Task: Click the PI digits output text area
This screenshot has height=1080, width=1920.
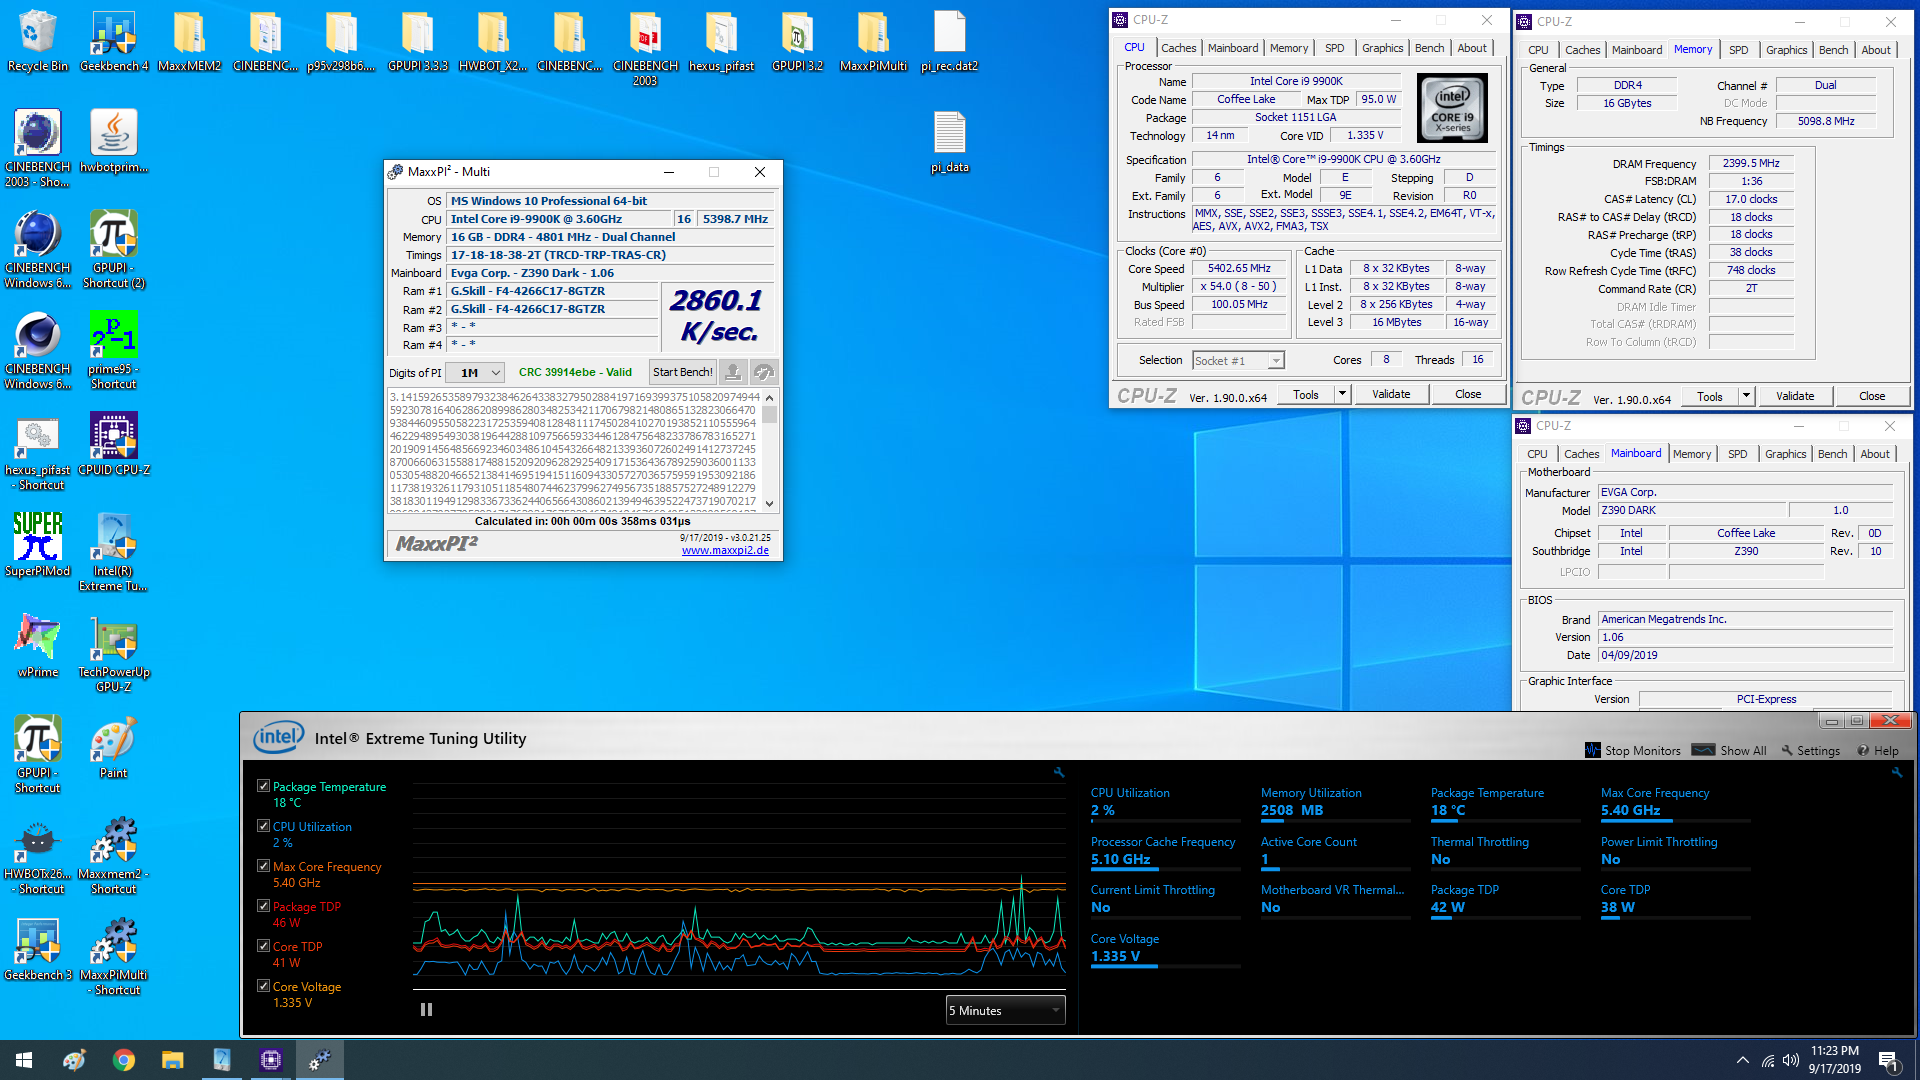Action: coord(575,450)
